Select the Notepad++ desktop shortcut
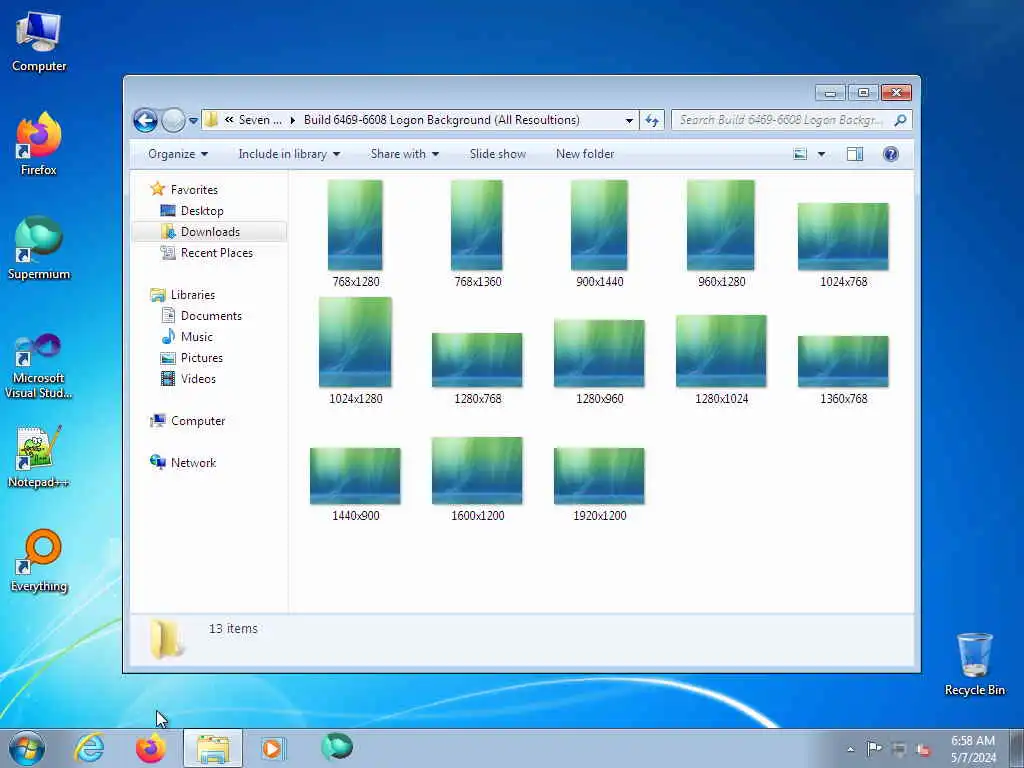This screenshot has height=768, width=1024. click(39, 457)
